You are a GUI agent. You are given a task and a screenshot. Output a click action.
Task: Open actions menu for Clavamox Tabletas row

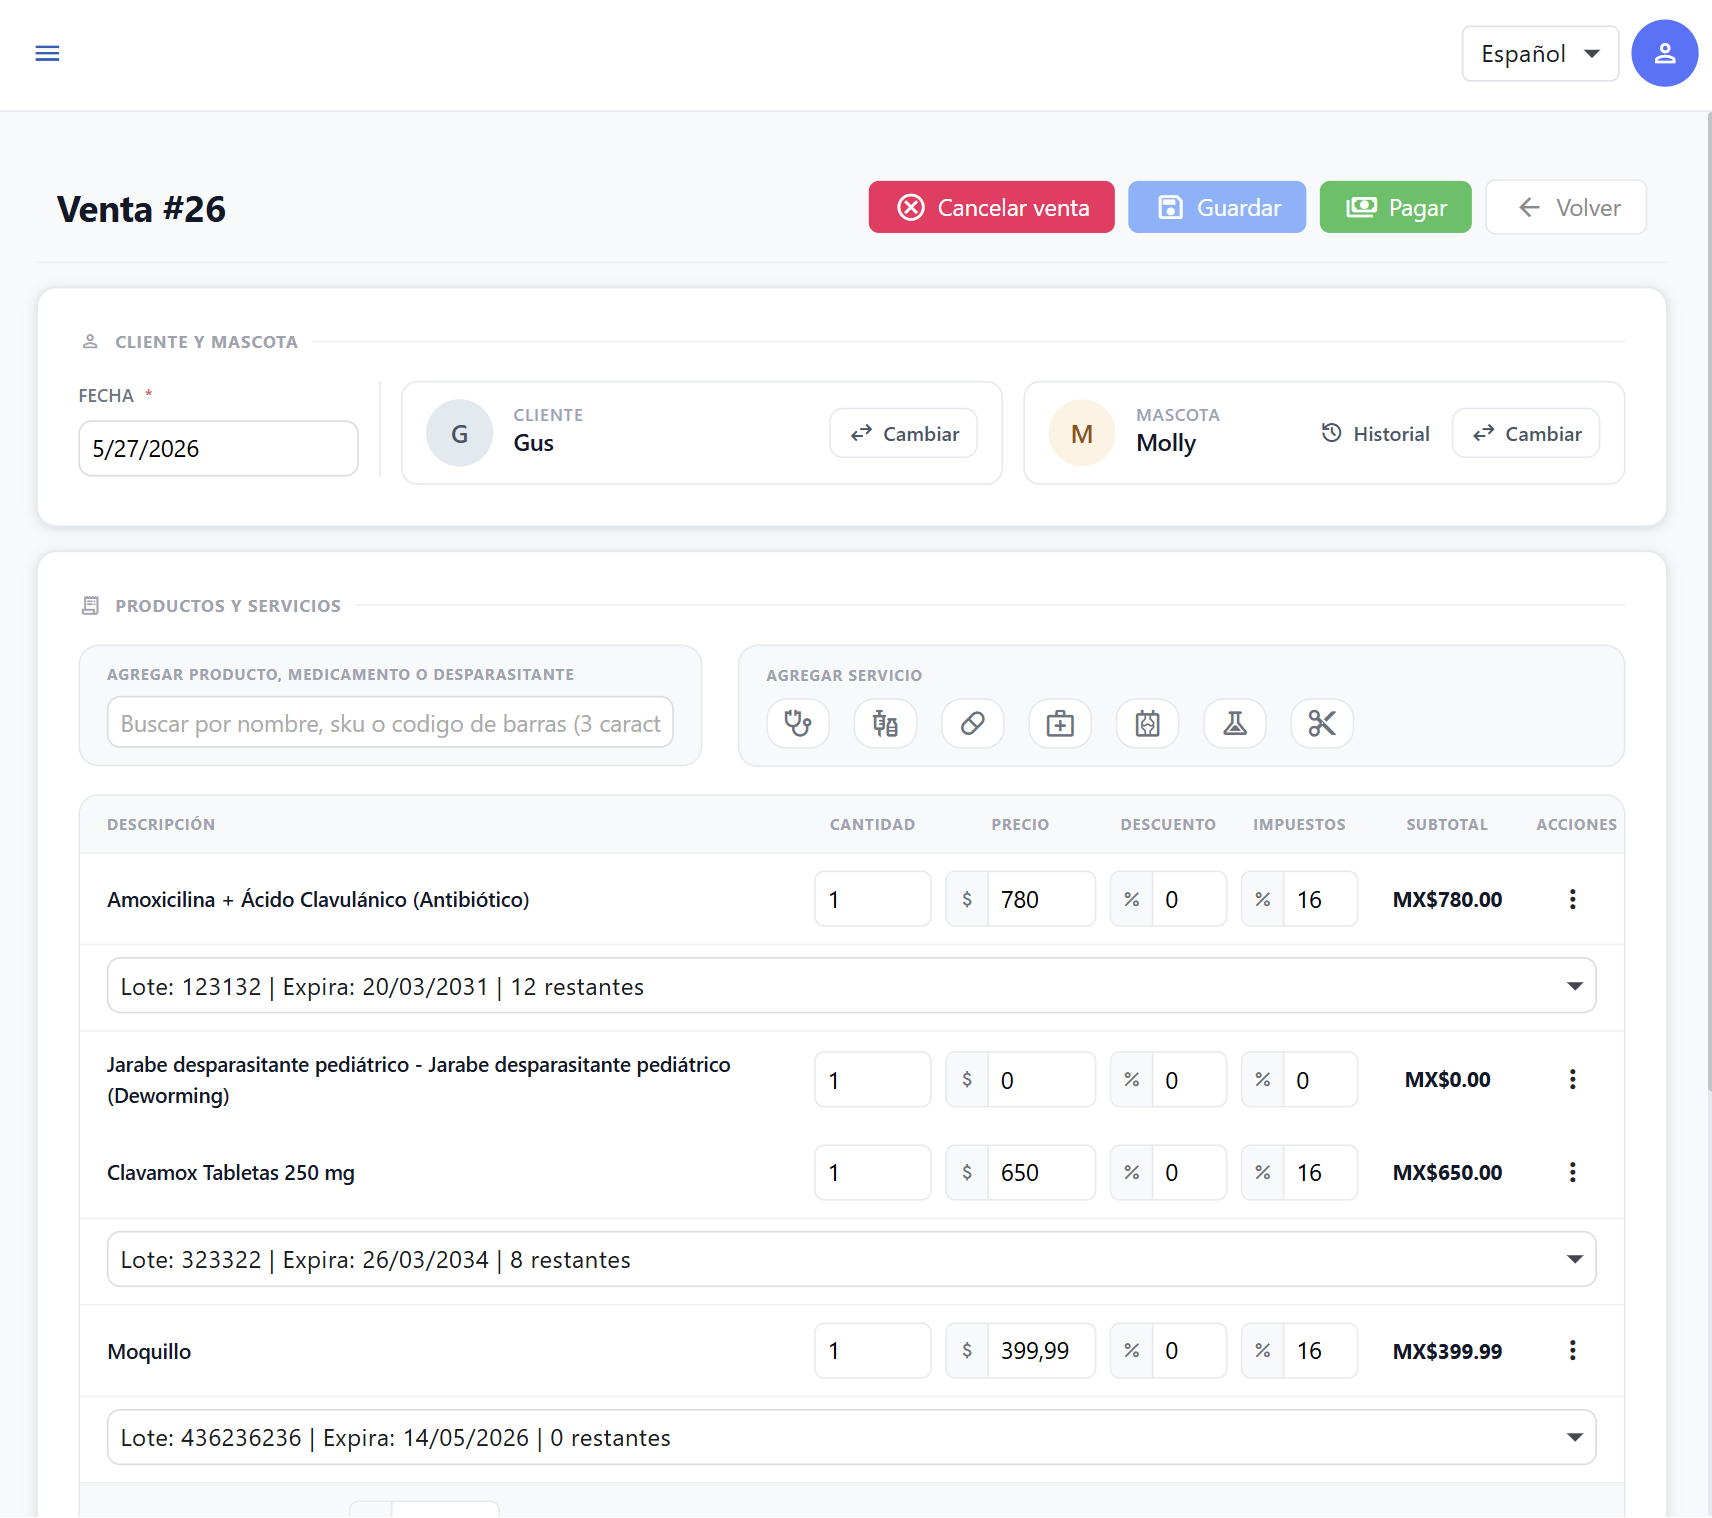(1572, 1172)
